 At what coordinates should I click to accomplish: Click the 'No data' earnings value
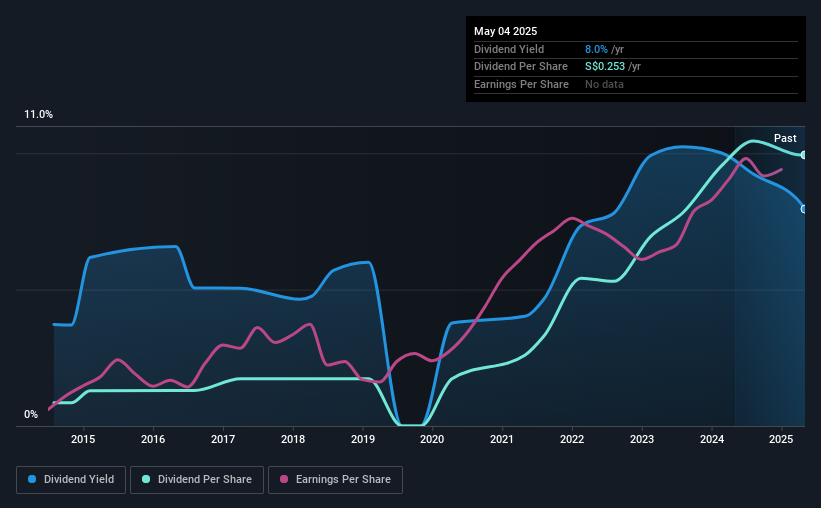coord(604,84)
